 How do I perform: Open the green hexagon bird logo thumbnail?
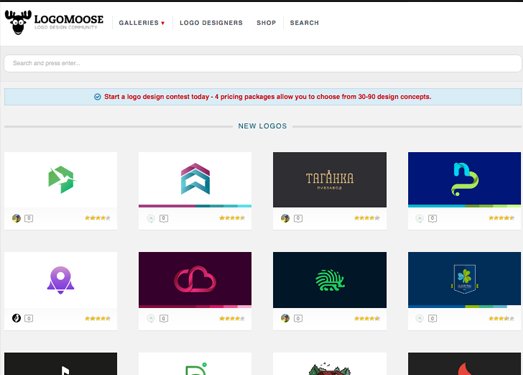pos(61,180)
